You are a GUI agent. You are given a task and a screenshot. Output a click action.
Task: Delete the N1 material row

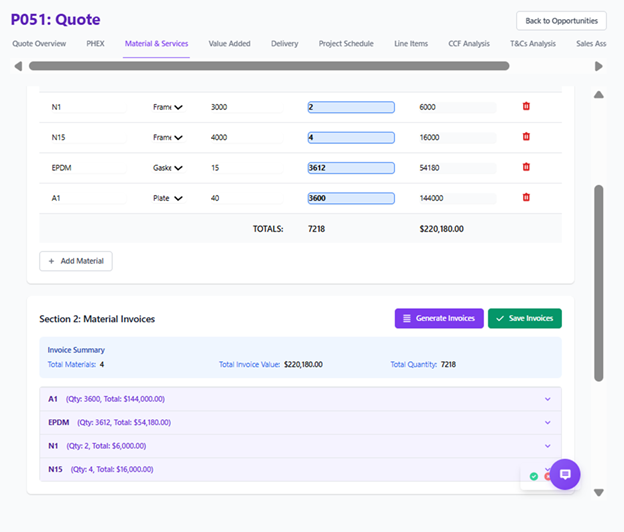pos(526,106)
